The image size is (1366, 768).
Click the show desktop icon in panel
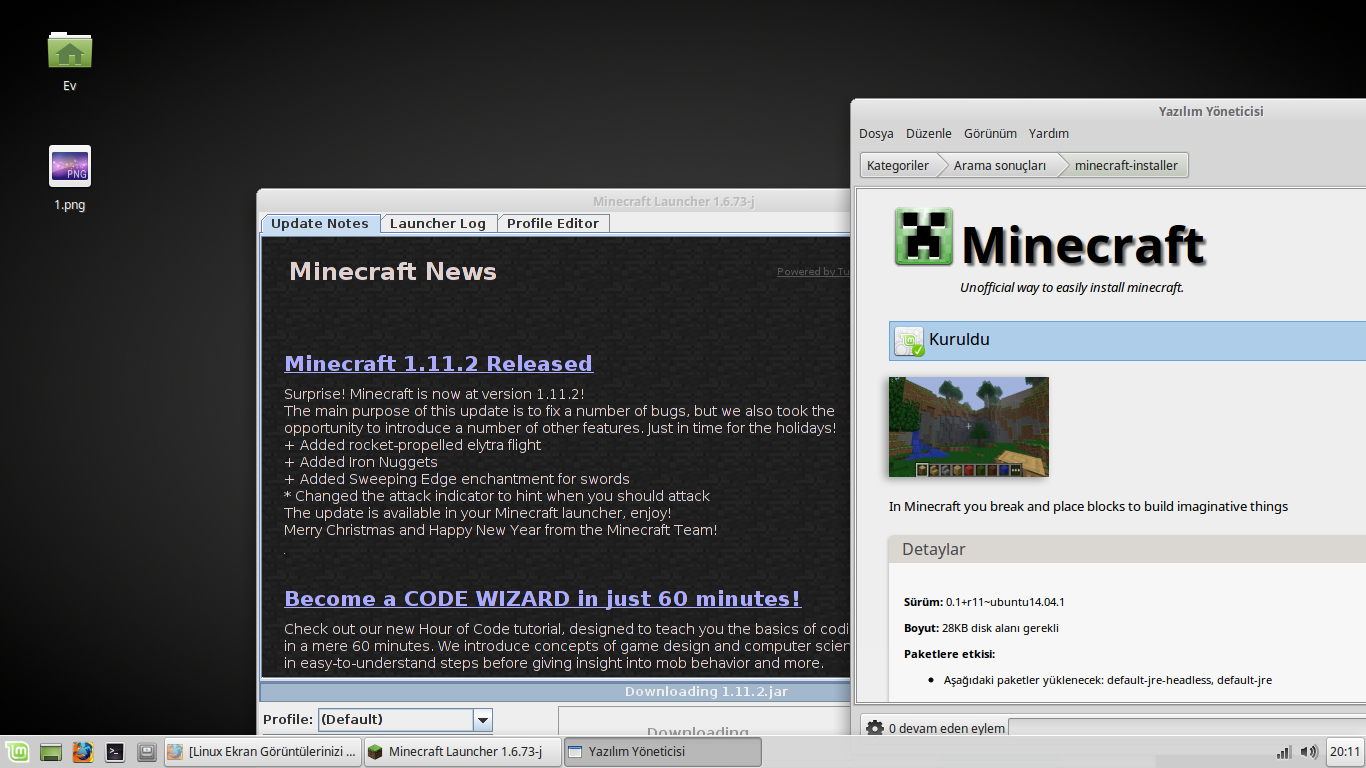pyautogui.click(x=51, y=751)
